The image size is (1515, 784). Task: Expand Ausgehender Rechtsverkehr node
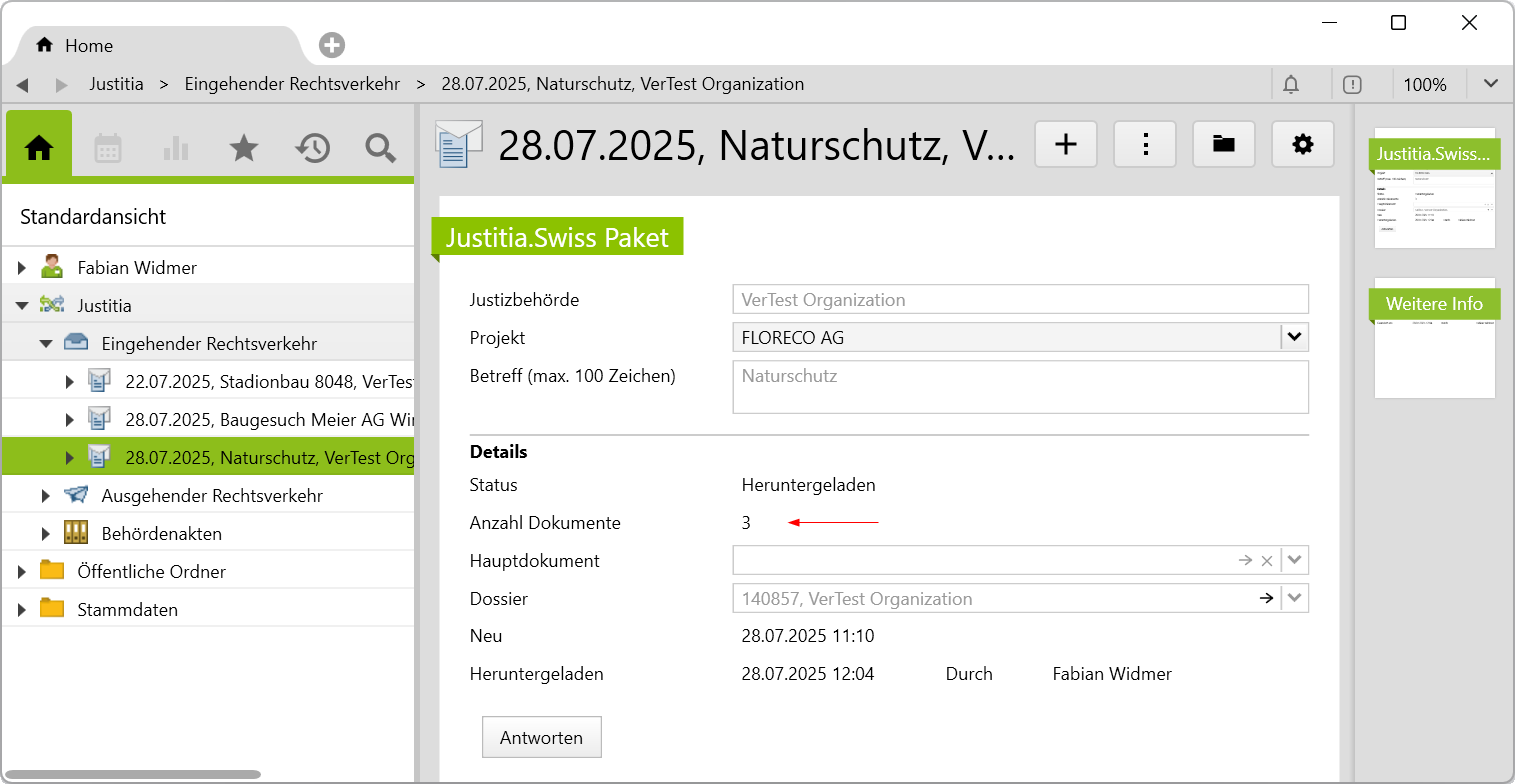coord(46,495)
